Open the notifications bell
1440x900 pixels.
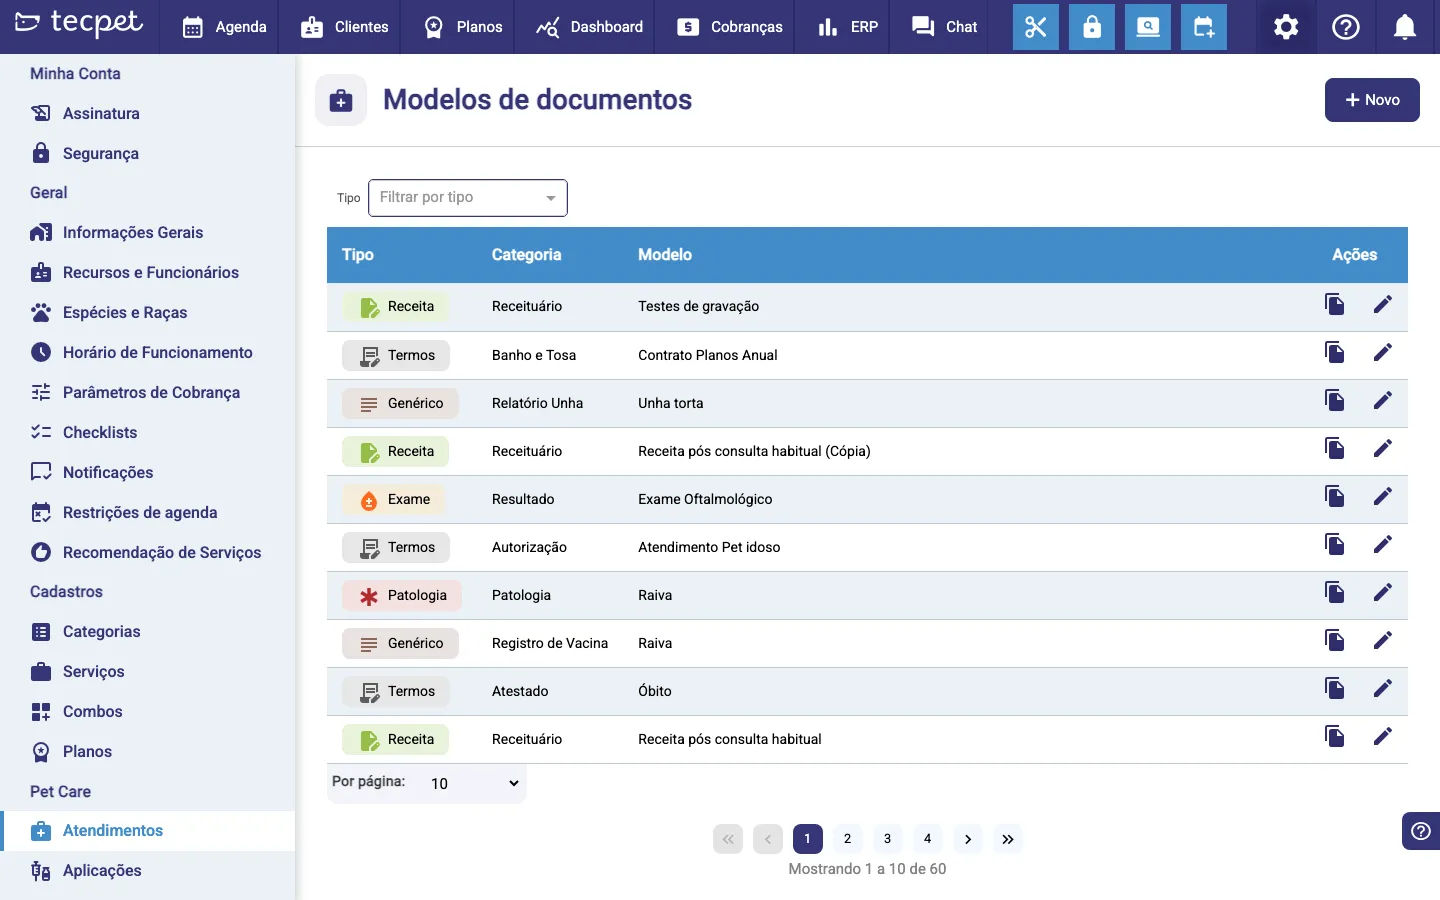click(x=1405, y=27)
